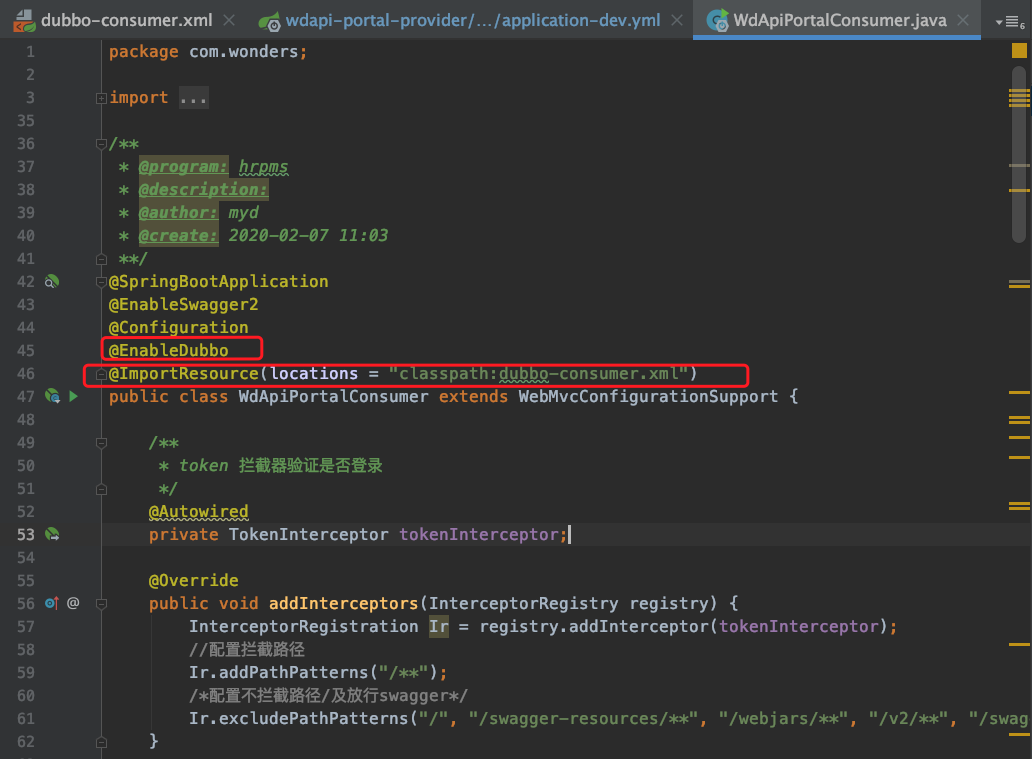
Task: Click the package com.wonders line
Action: 208,52
